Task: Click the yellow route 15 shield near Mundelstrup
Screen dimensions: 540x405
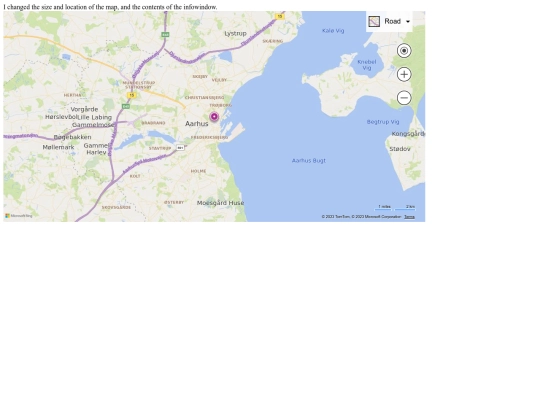Action: point(132,95)
